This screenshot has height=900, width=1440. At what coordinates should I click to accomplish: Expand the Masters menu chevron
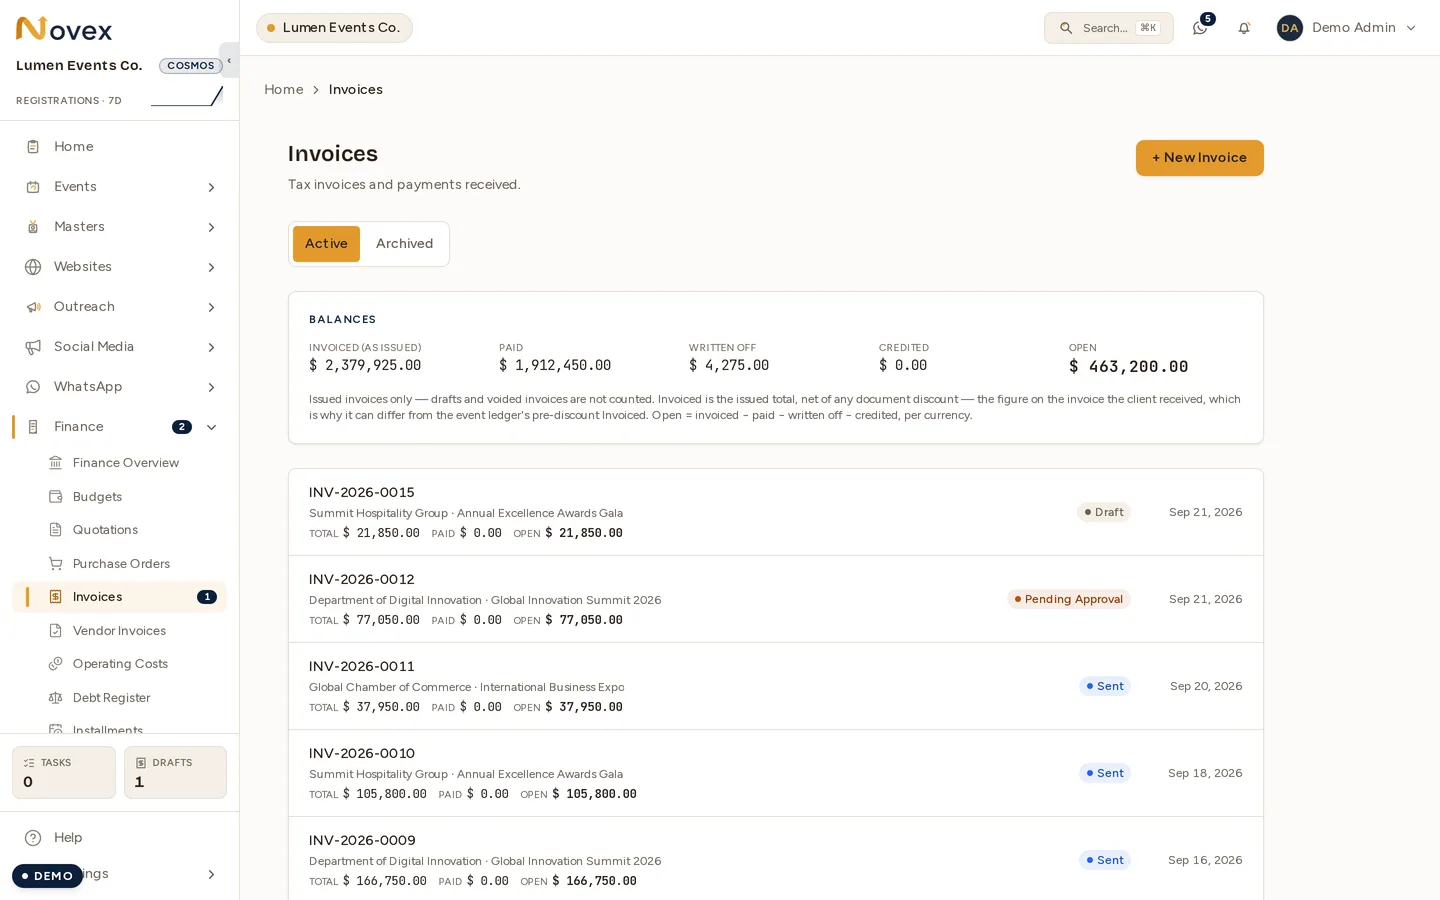coord(211,227)
